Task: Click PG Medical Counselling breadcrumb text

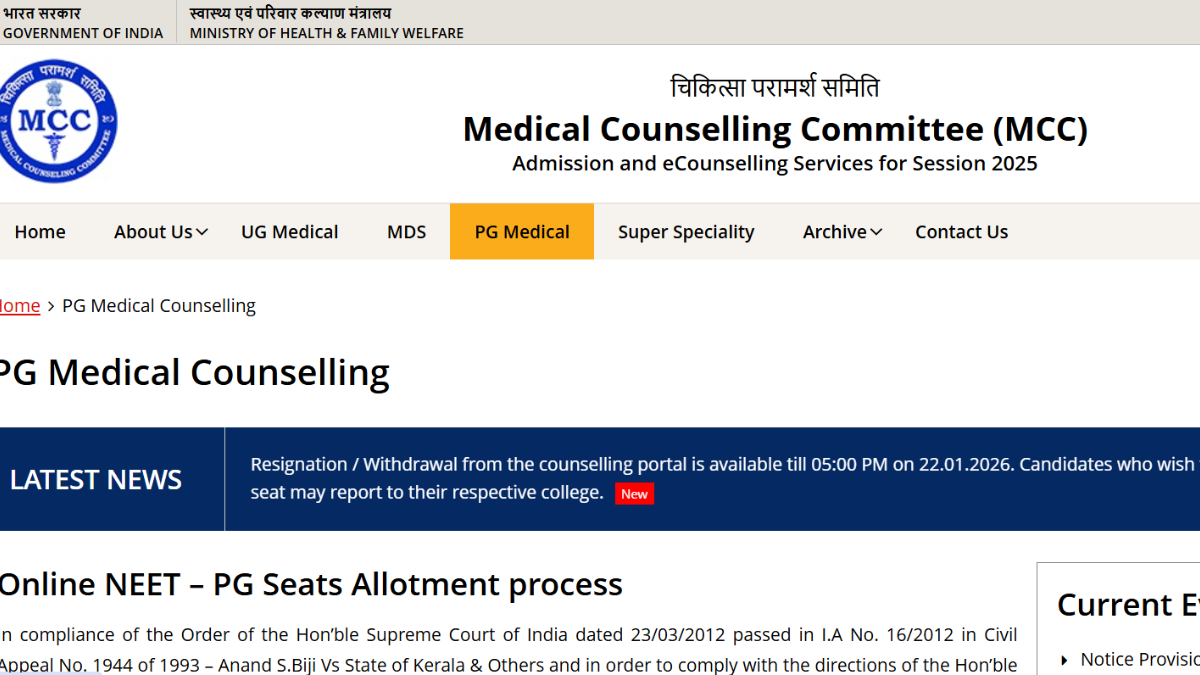Action: click(x=159, y=306)
